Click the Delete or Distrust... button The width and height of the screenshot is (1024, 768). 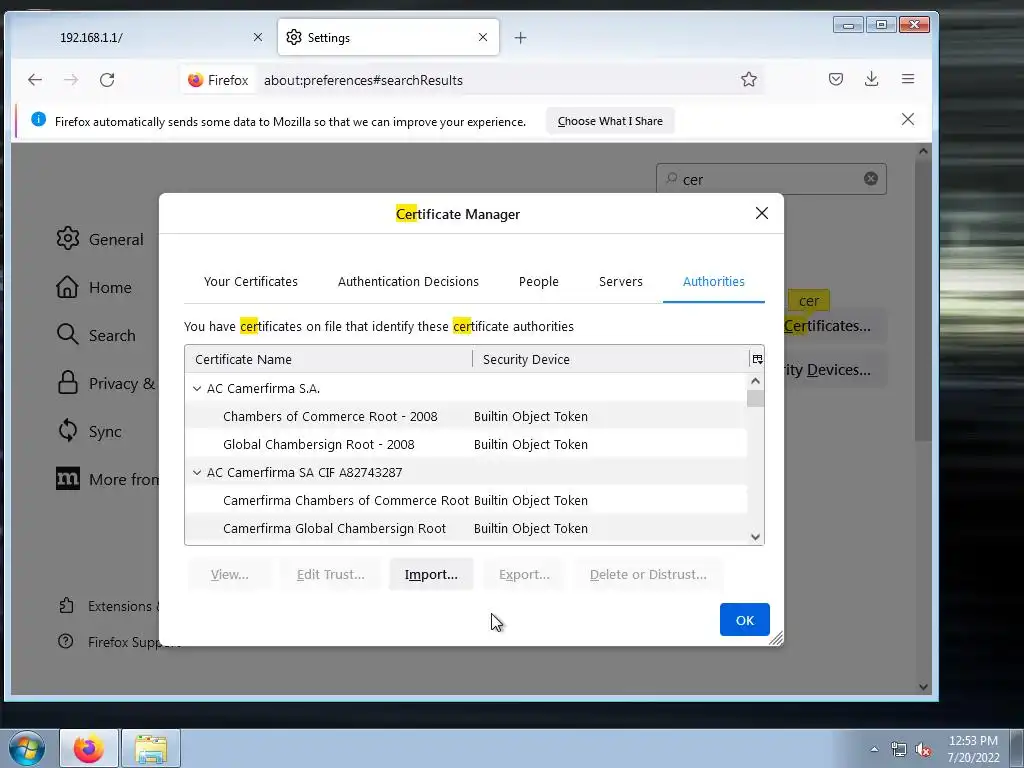point(648,574)
